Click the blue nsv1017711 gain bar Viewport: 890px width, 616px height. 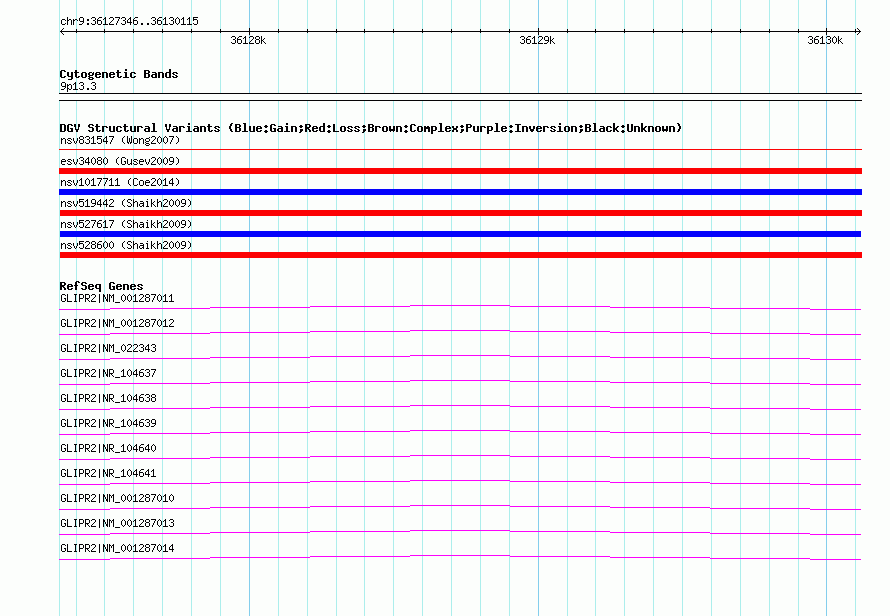click(460, 192)
